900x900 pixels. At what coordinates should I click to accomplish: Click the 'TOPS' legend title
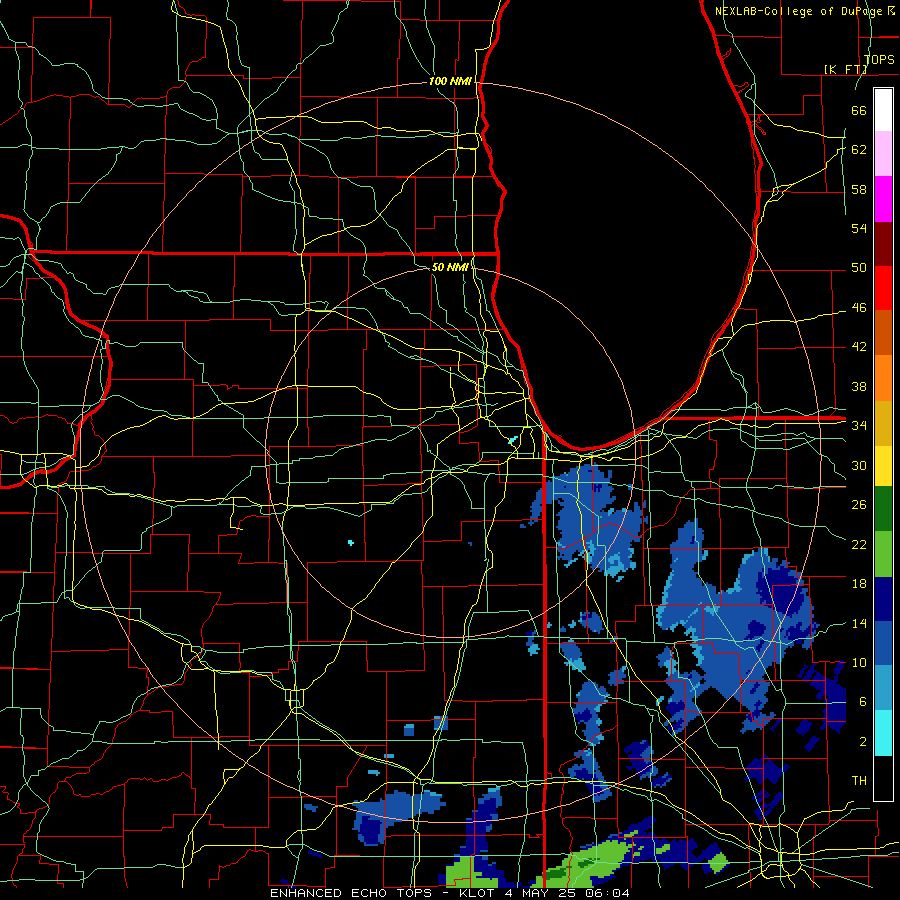(879, 59)
